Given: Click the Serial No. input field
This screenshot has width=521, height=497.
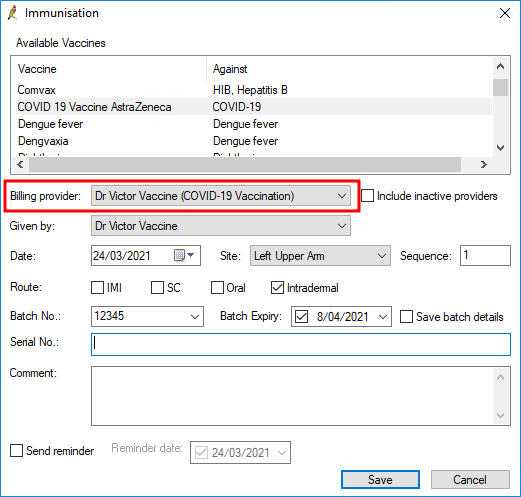Looking at the screenshot, I should pyautogui.click(x=301, y=344).
